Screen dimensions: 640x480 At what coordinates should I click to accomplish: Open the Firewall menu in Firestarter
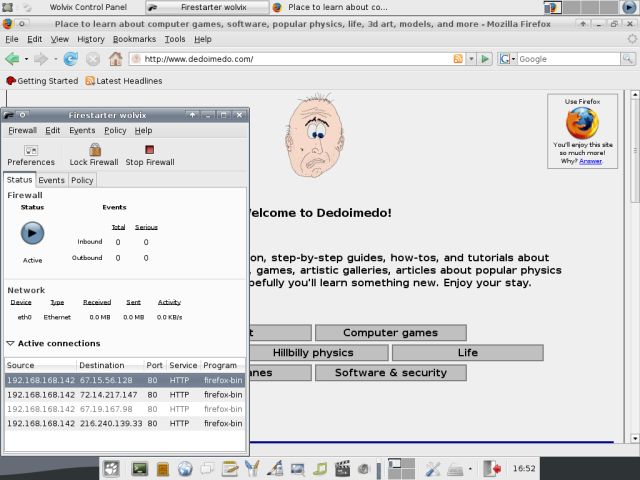tap(22, 130)
